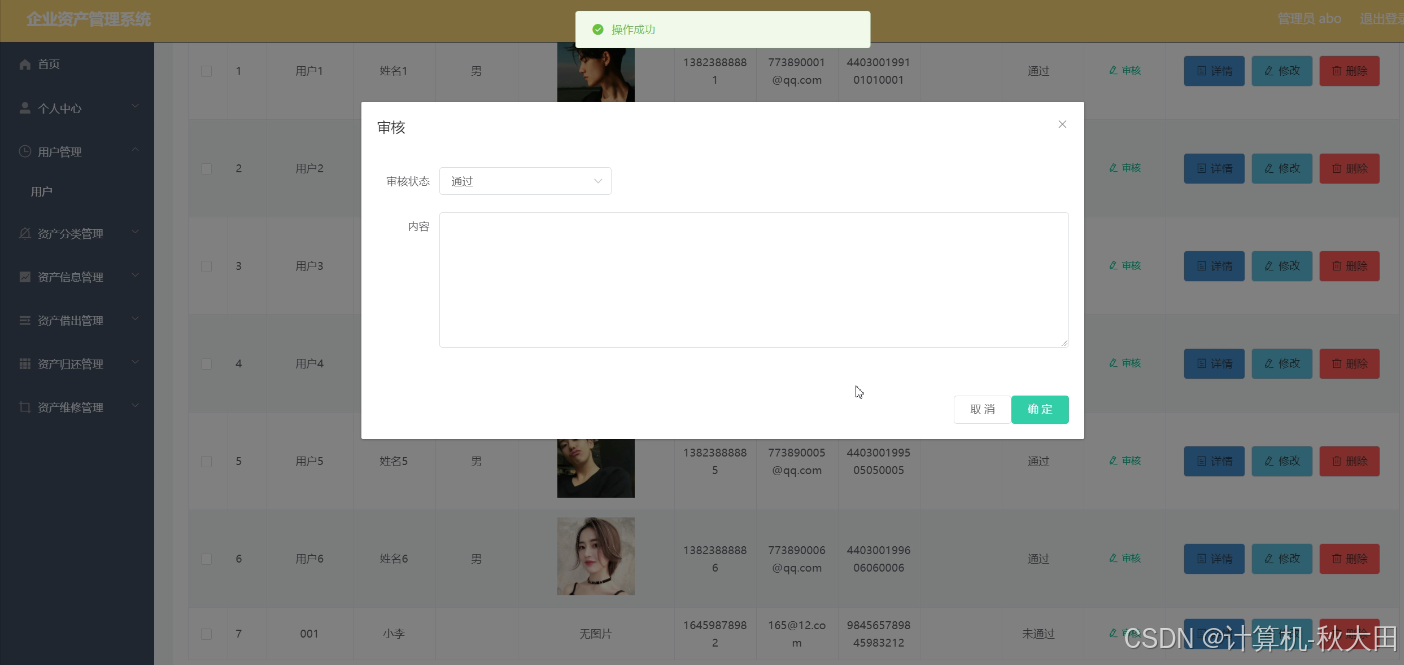Click 用户1 avatar photo thumbnail
This screenshot has height=665, width=1404.
click(x=596, y=72)
